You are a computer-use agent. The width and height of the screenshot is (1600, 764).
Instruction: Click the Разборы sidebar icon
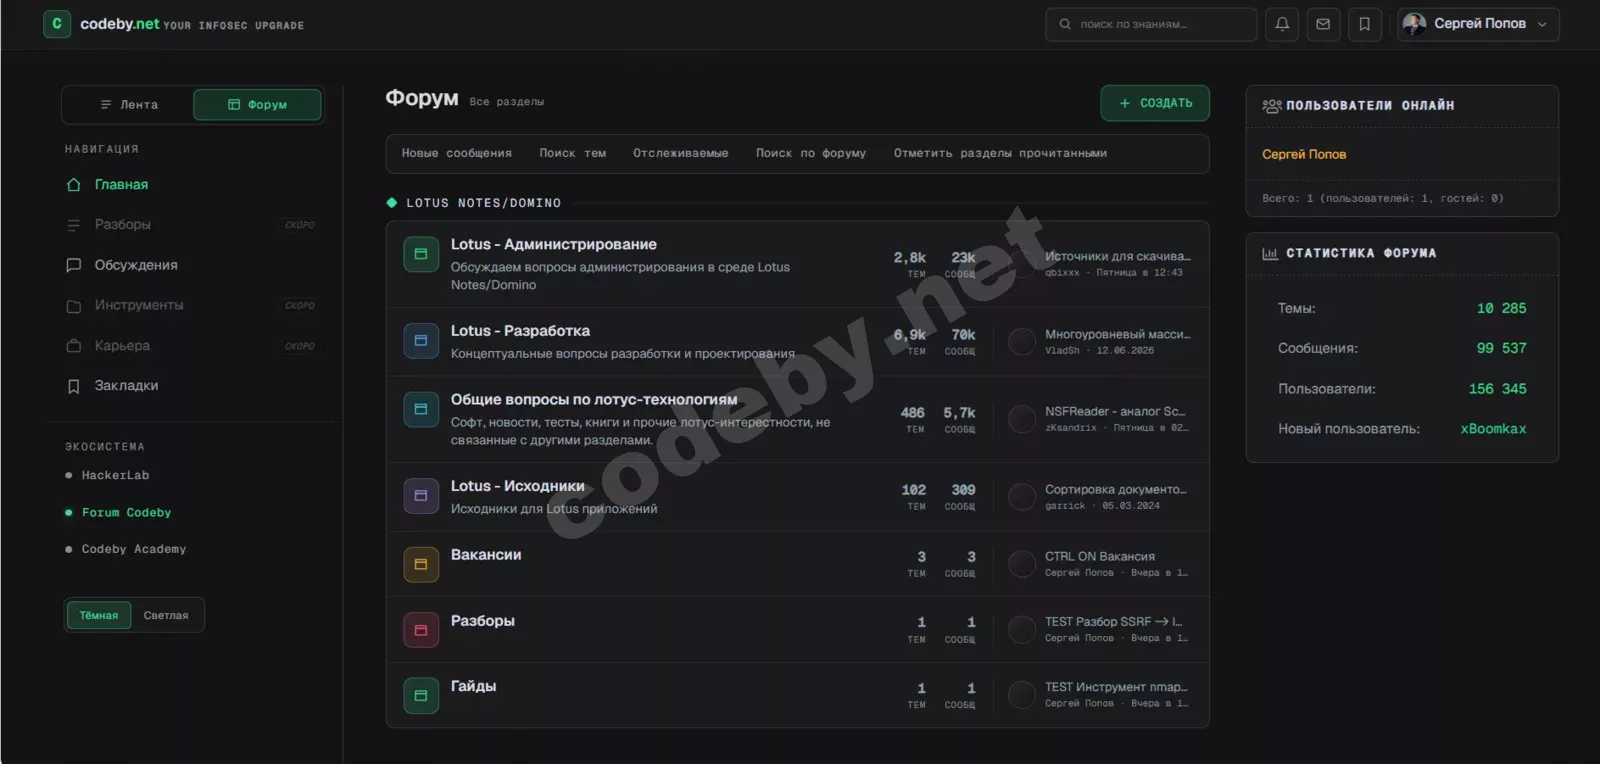[73, 225]
